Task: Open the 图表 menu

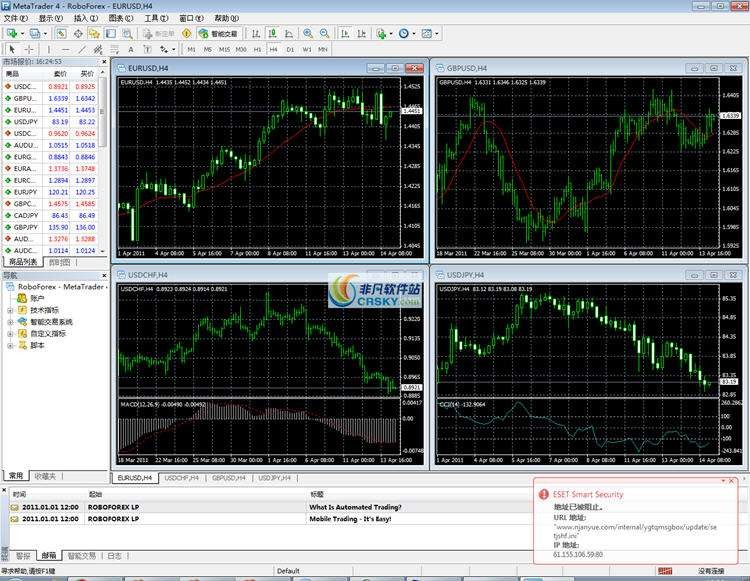Action: pyautogui.click(x=121, y=18)
